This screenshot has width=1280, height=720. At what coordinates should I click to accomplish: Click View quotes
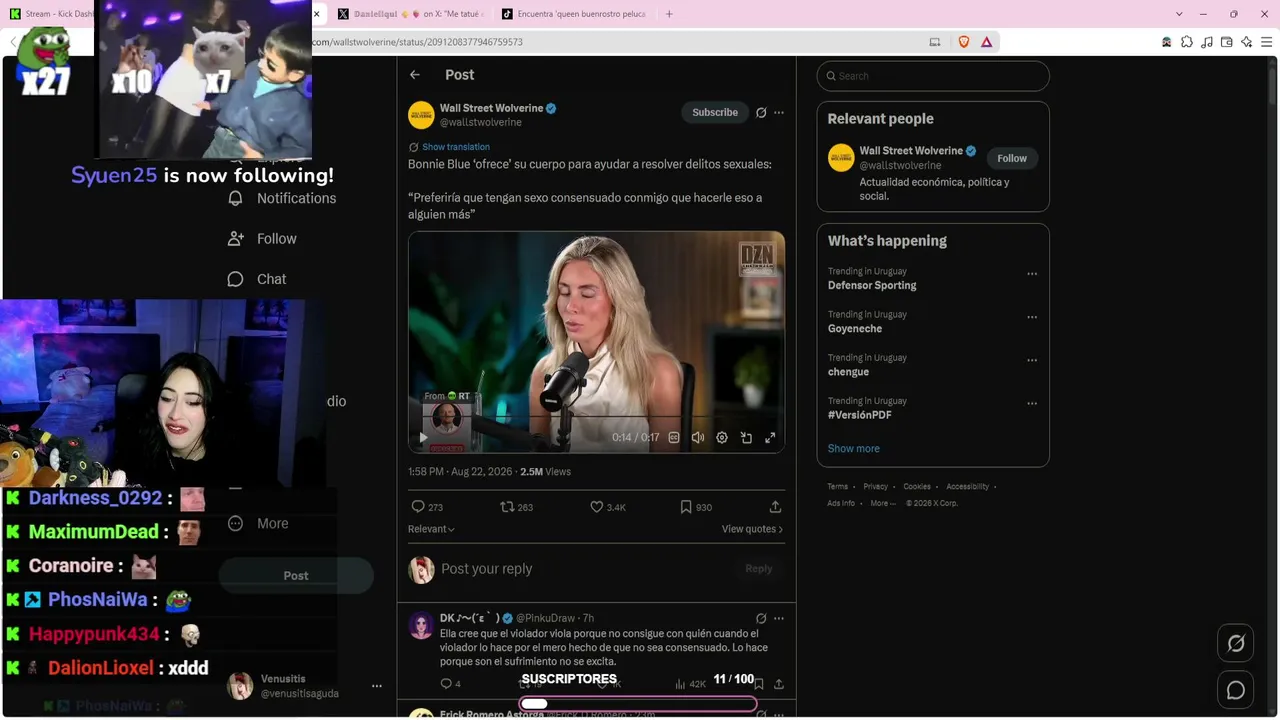click(752, 529)
